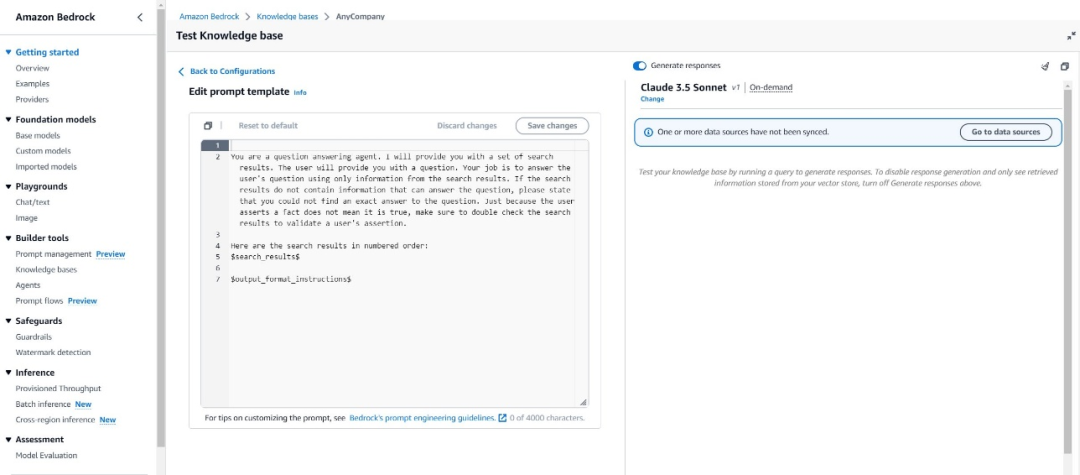The height and width of the screenshot is (475, 1080).
Task: Click the external link icon after guidelines
Action: [x=502, y=418]
